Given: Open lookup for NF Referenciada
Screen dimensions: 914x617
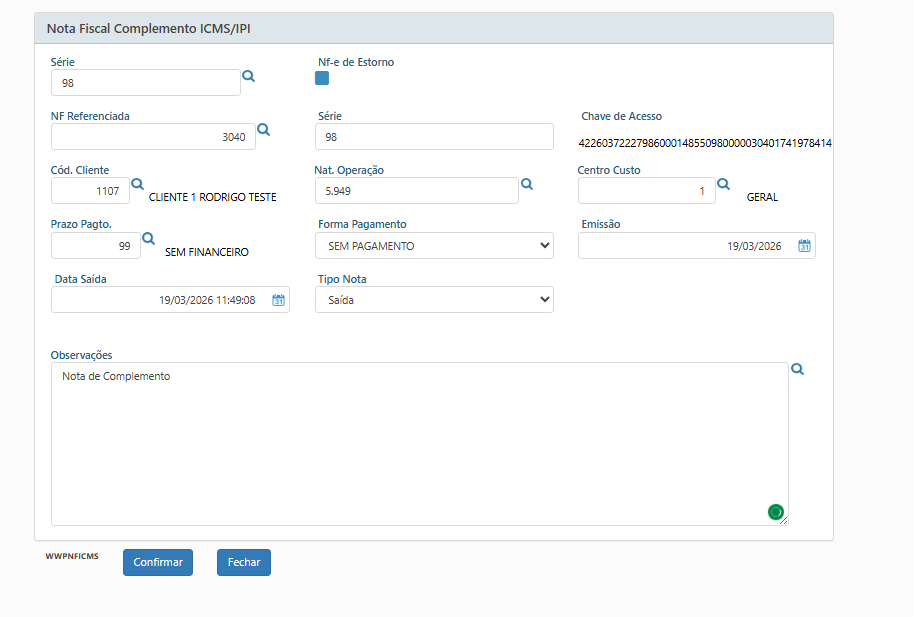Looking at the screenshot, I should [264, 130].
